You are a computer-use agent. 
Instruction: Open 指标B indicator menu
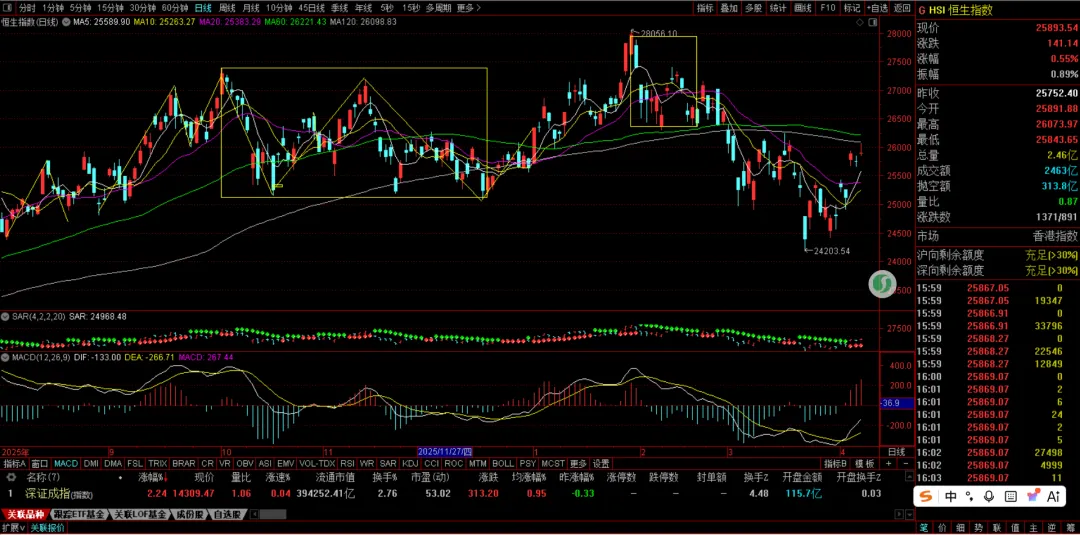835,464
